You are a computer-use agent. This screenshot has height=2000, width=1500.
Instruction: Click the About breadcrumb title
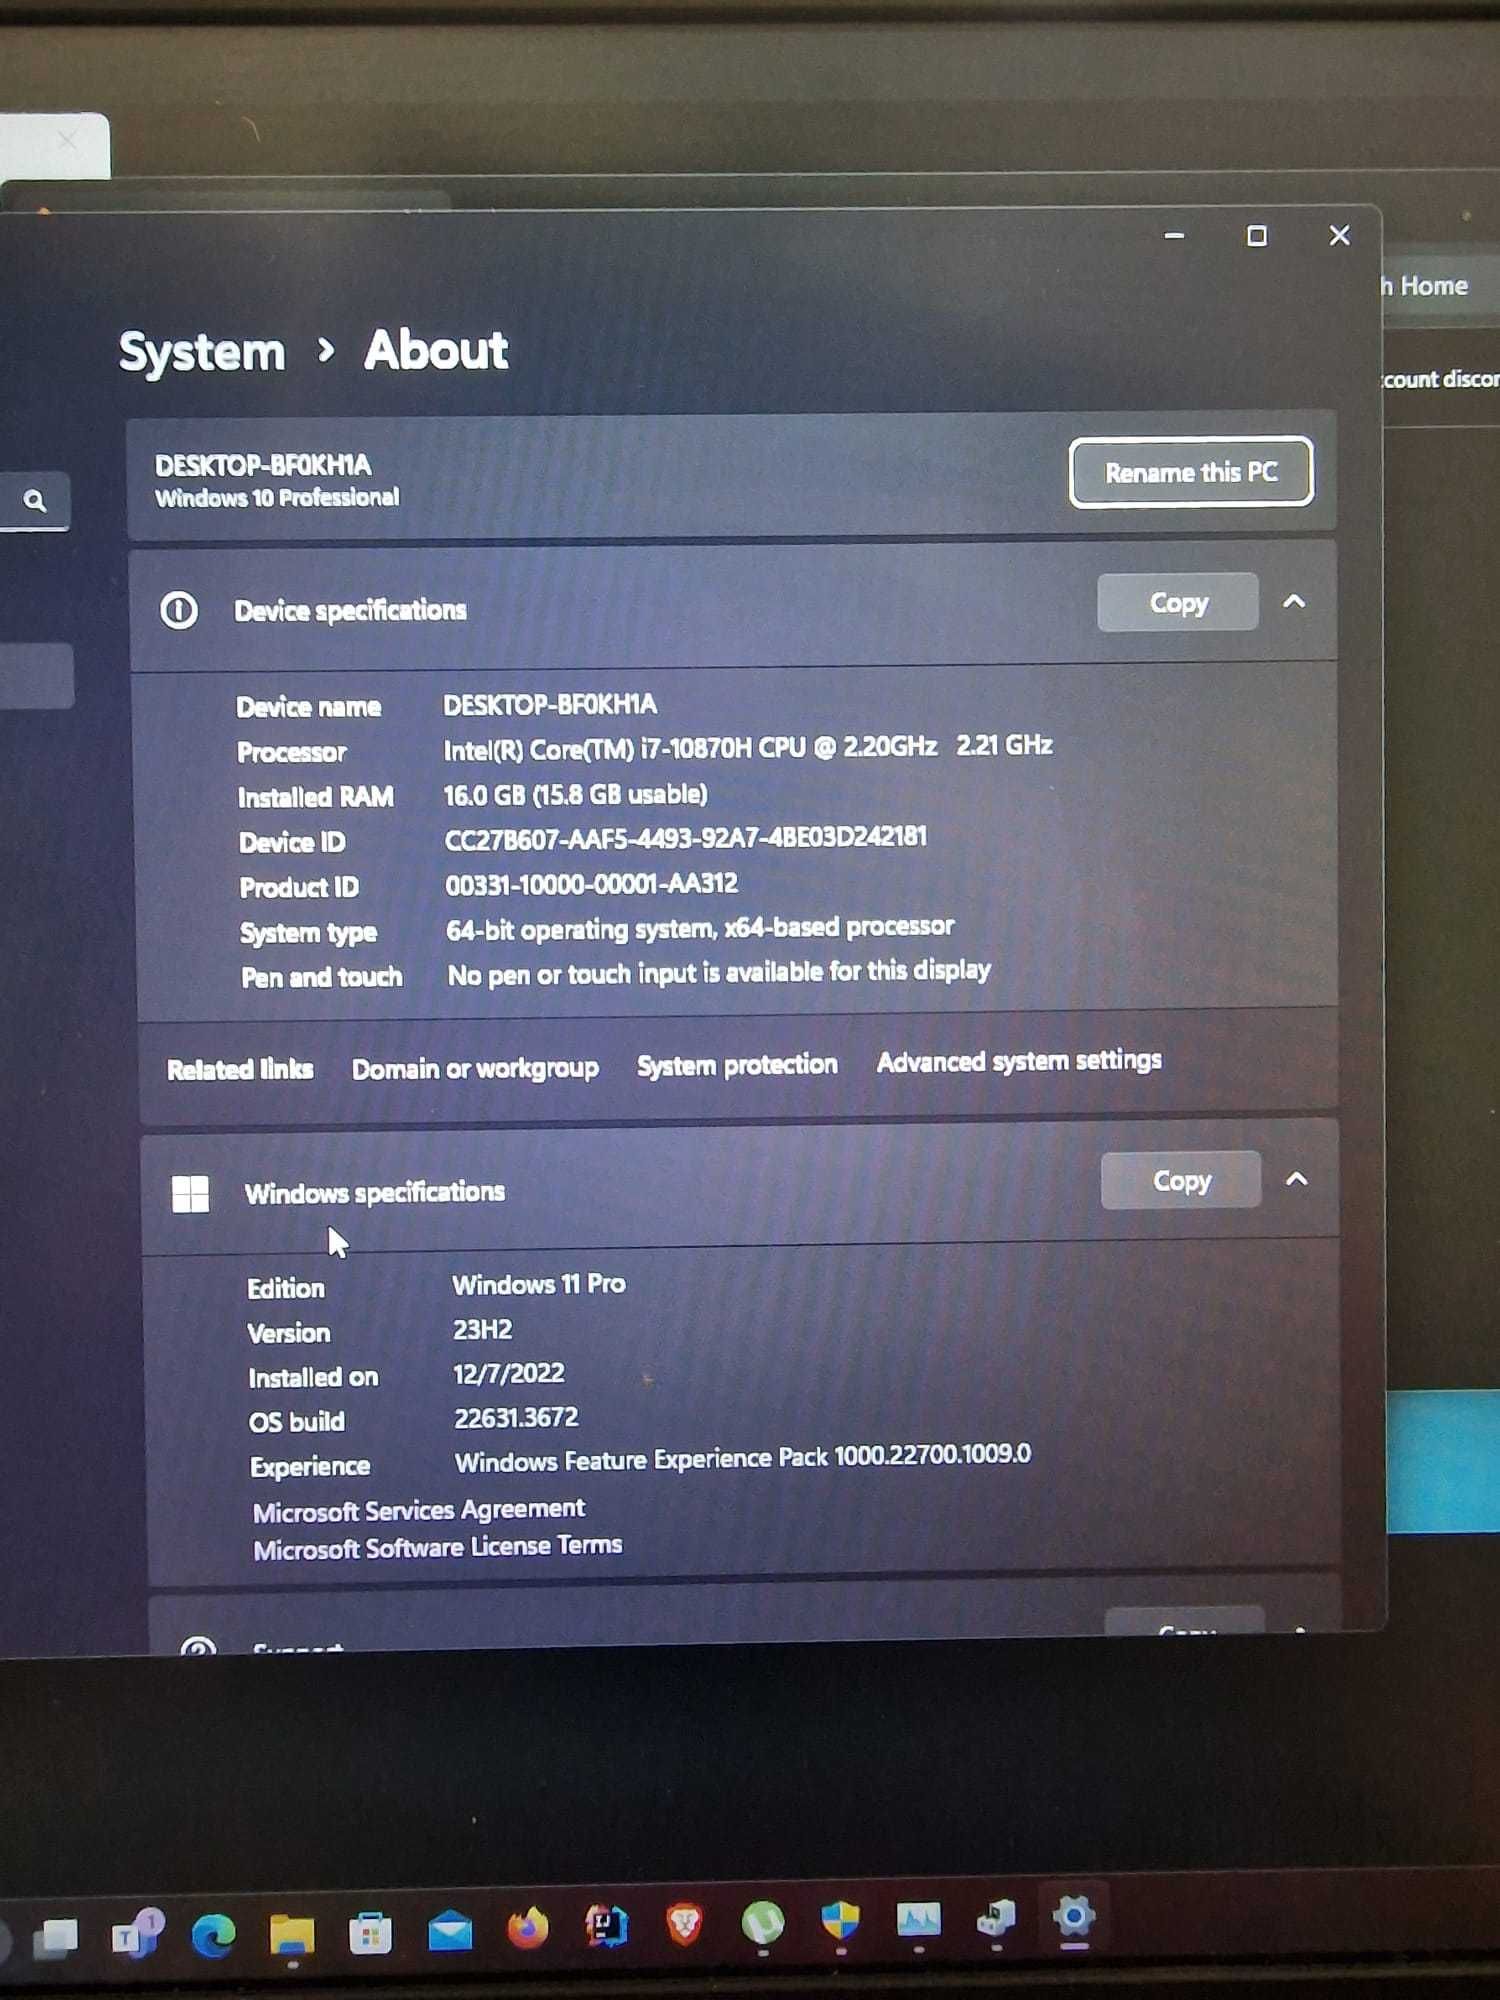pyautogui.click(x=436, y=351)
